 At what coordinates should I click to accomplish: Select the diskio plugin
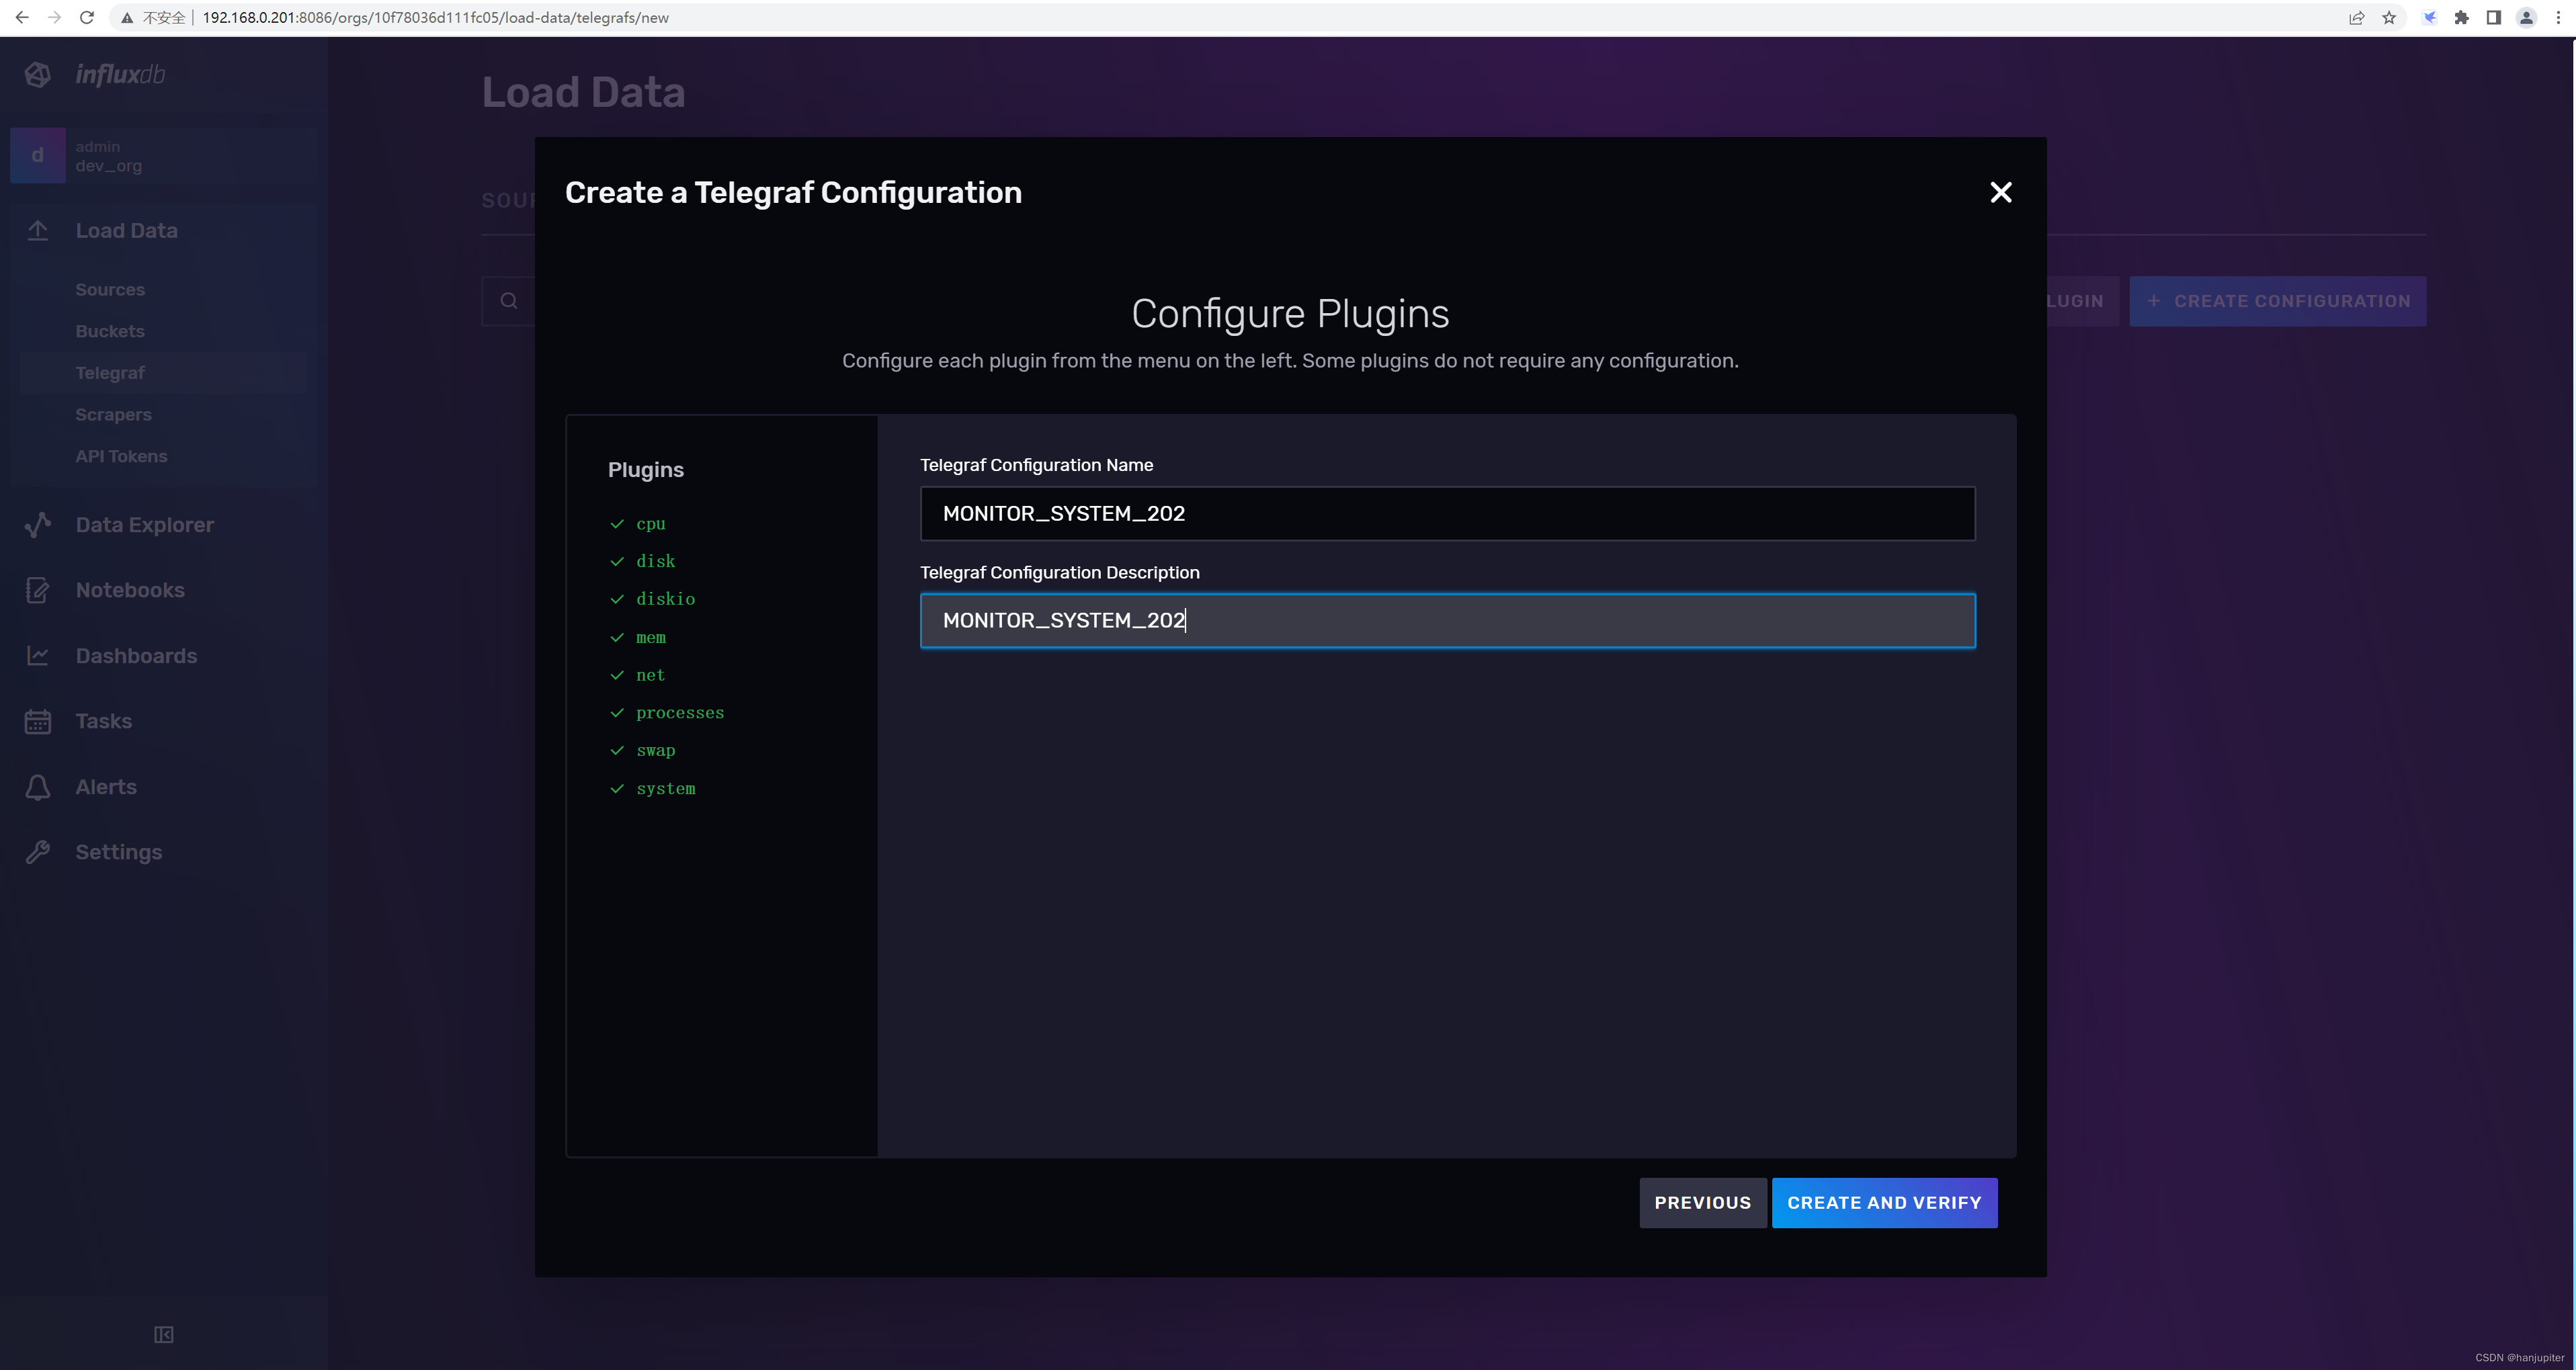665,599
